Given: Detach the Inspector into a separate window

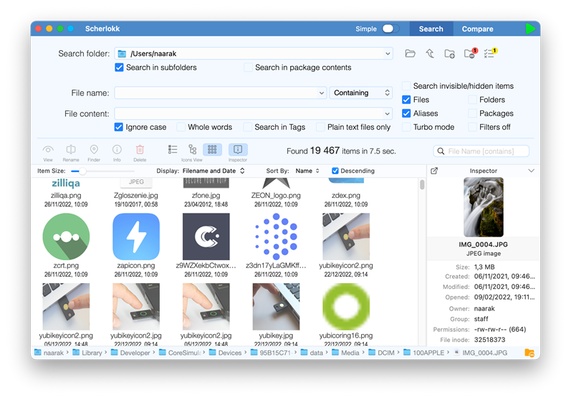Looking at the screenshot, I should (434, 171).
